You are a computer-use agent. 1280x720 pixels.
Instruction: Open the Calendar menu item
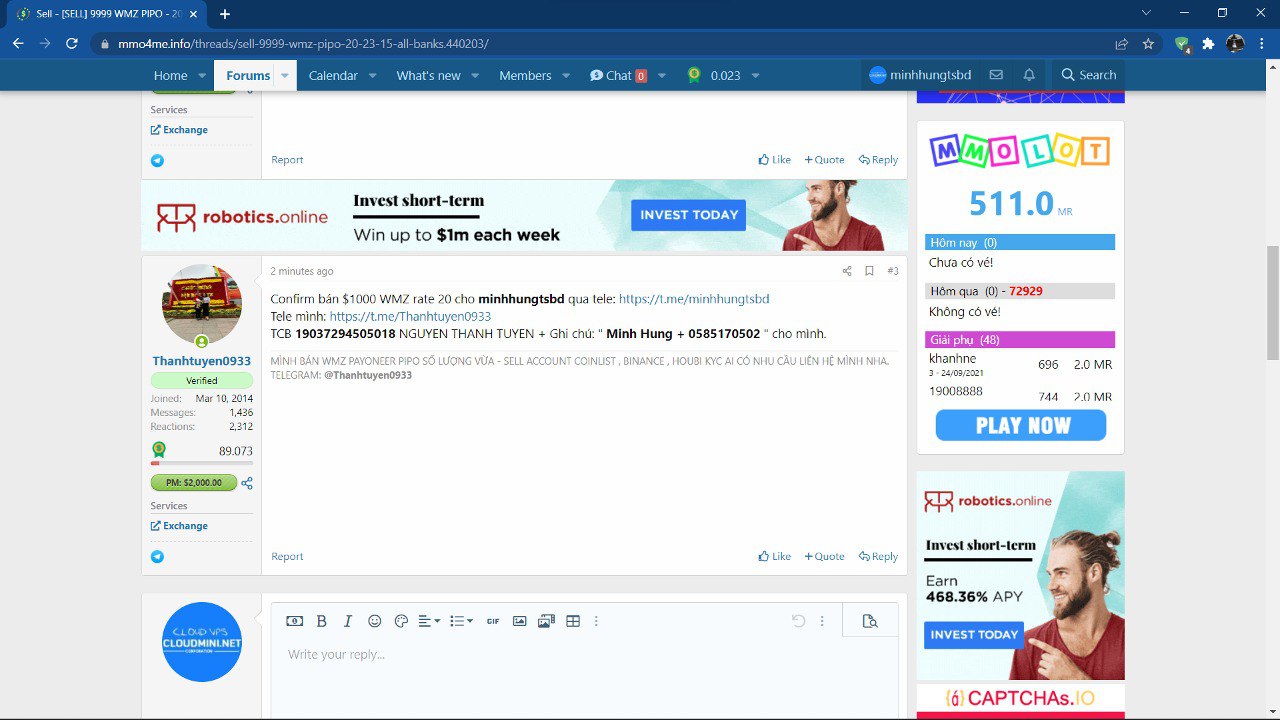[333, 75]
